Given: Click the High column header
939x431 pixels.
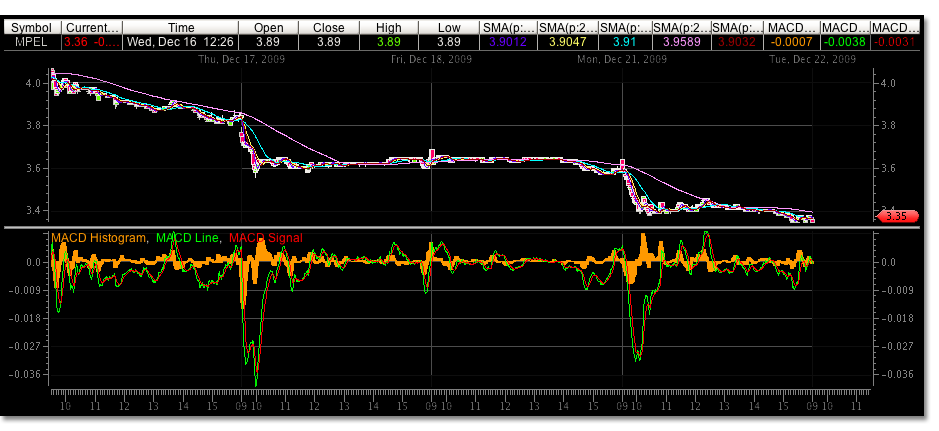Looking at the screenshot, I should [x=387, y=28].
